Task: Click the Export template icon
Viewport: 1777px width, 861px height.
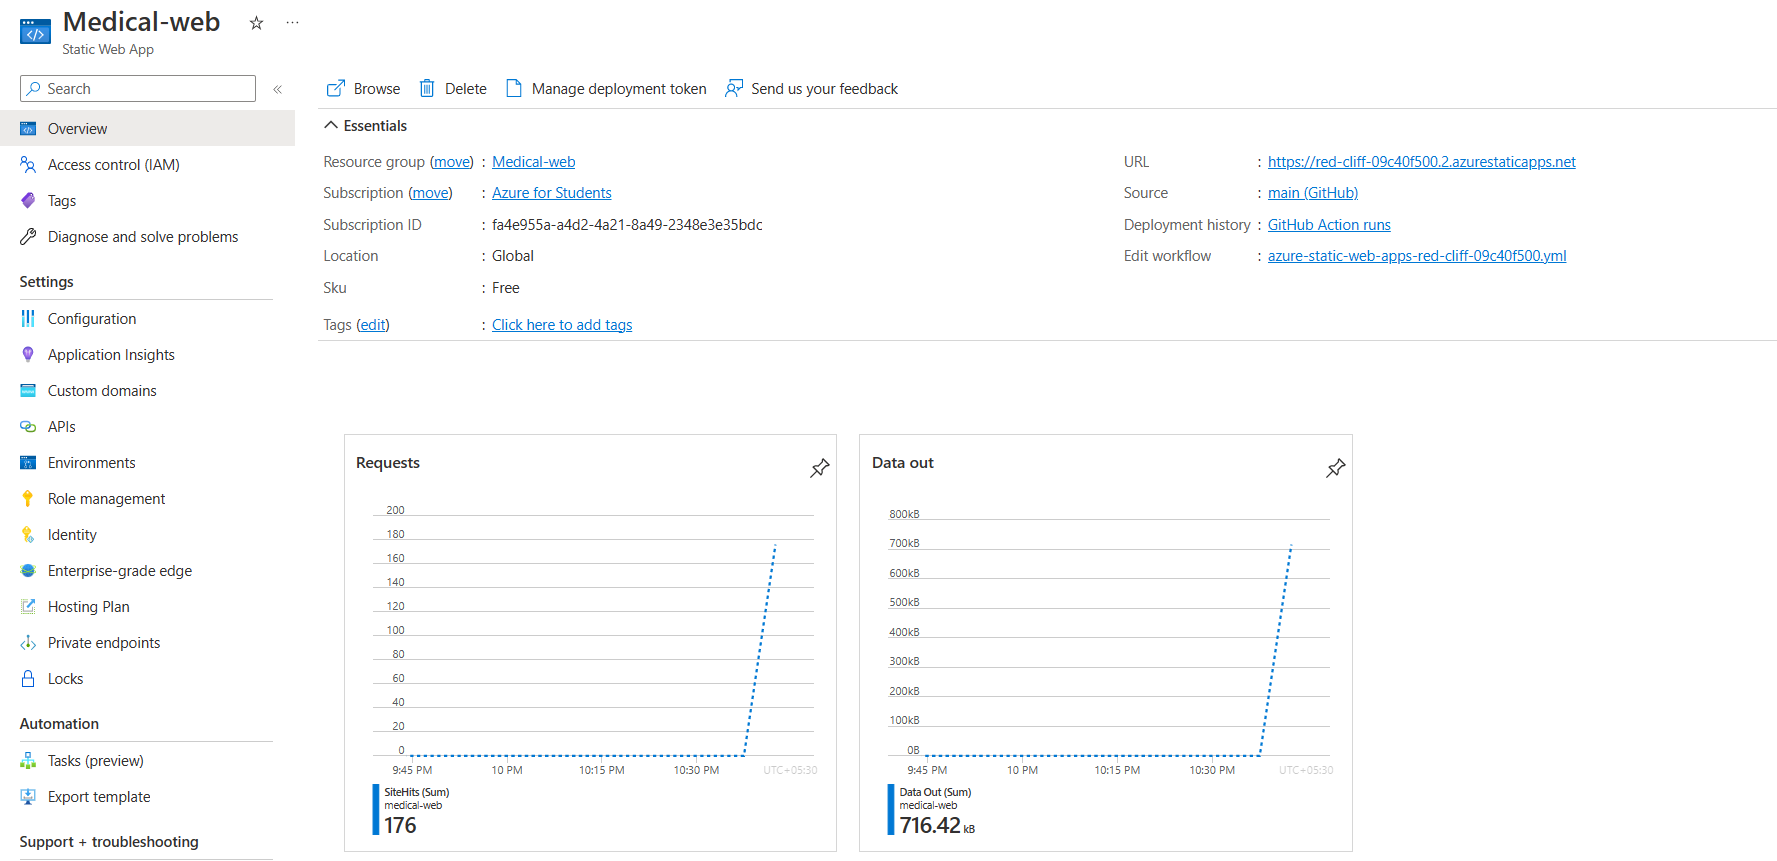Action: tap(28, 797)
